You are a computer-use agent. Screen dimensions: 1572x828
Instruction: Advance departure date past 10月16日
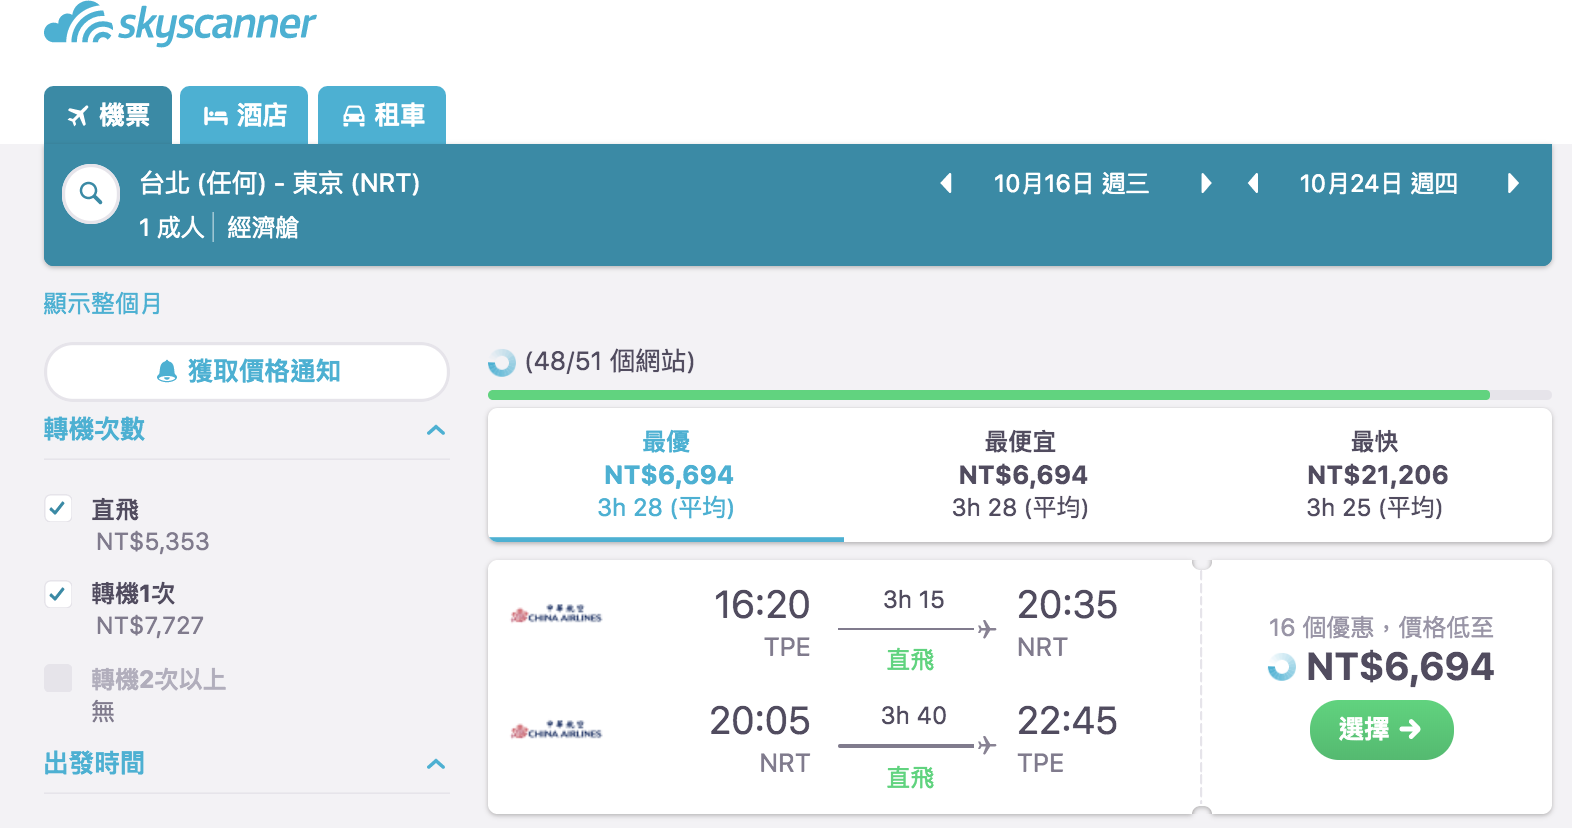click(1205, 183)
